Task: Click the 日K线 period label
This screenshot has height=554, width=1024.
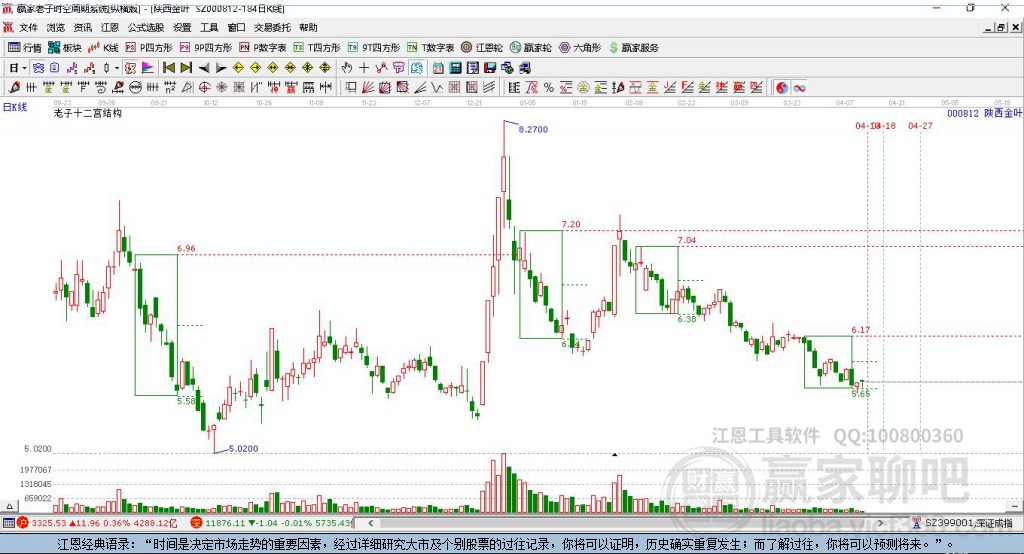Action: (x=15, y=107)
